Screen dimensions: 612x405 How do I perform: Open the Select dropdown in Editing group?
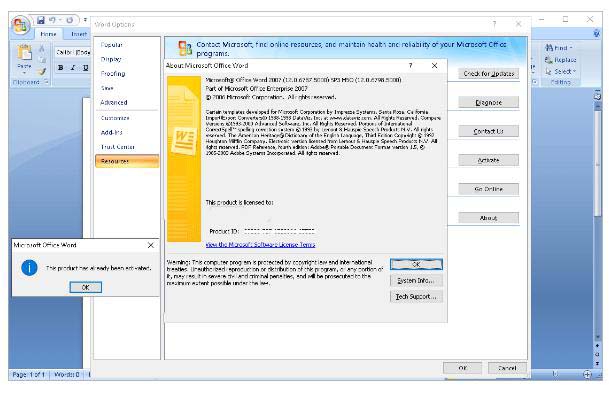tap(560, 71)
